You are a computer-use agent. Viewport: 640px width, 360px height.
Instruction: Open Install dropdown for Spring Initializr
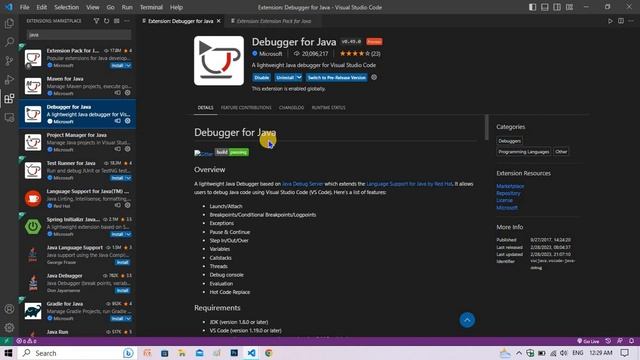point(129,234)
